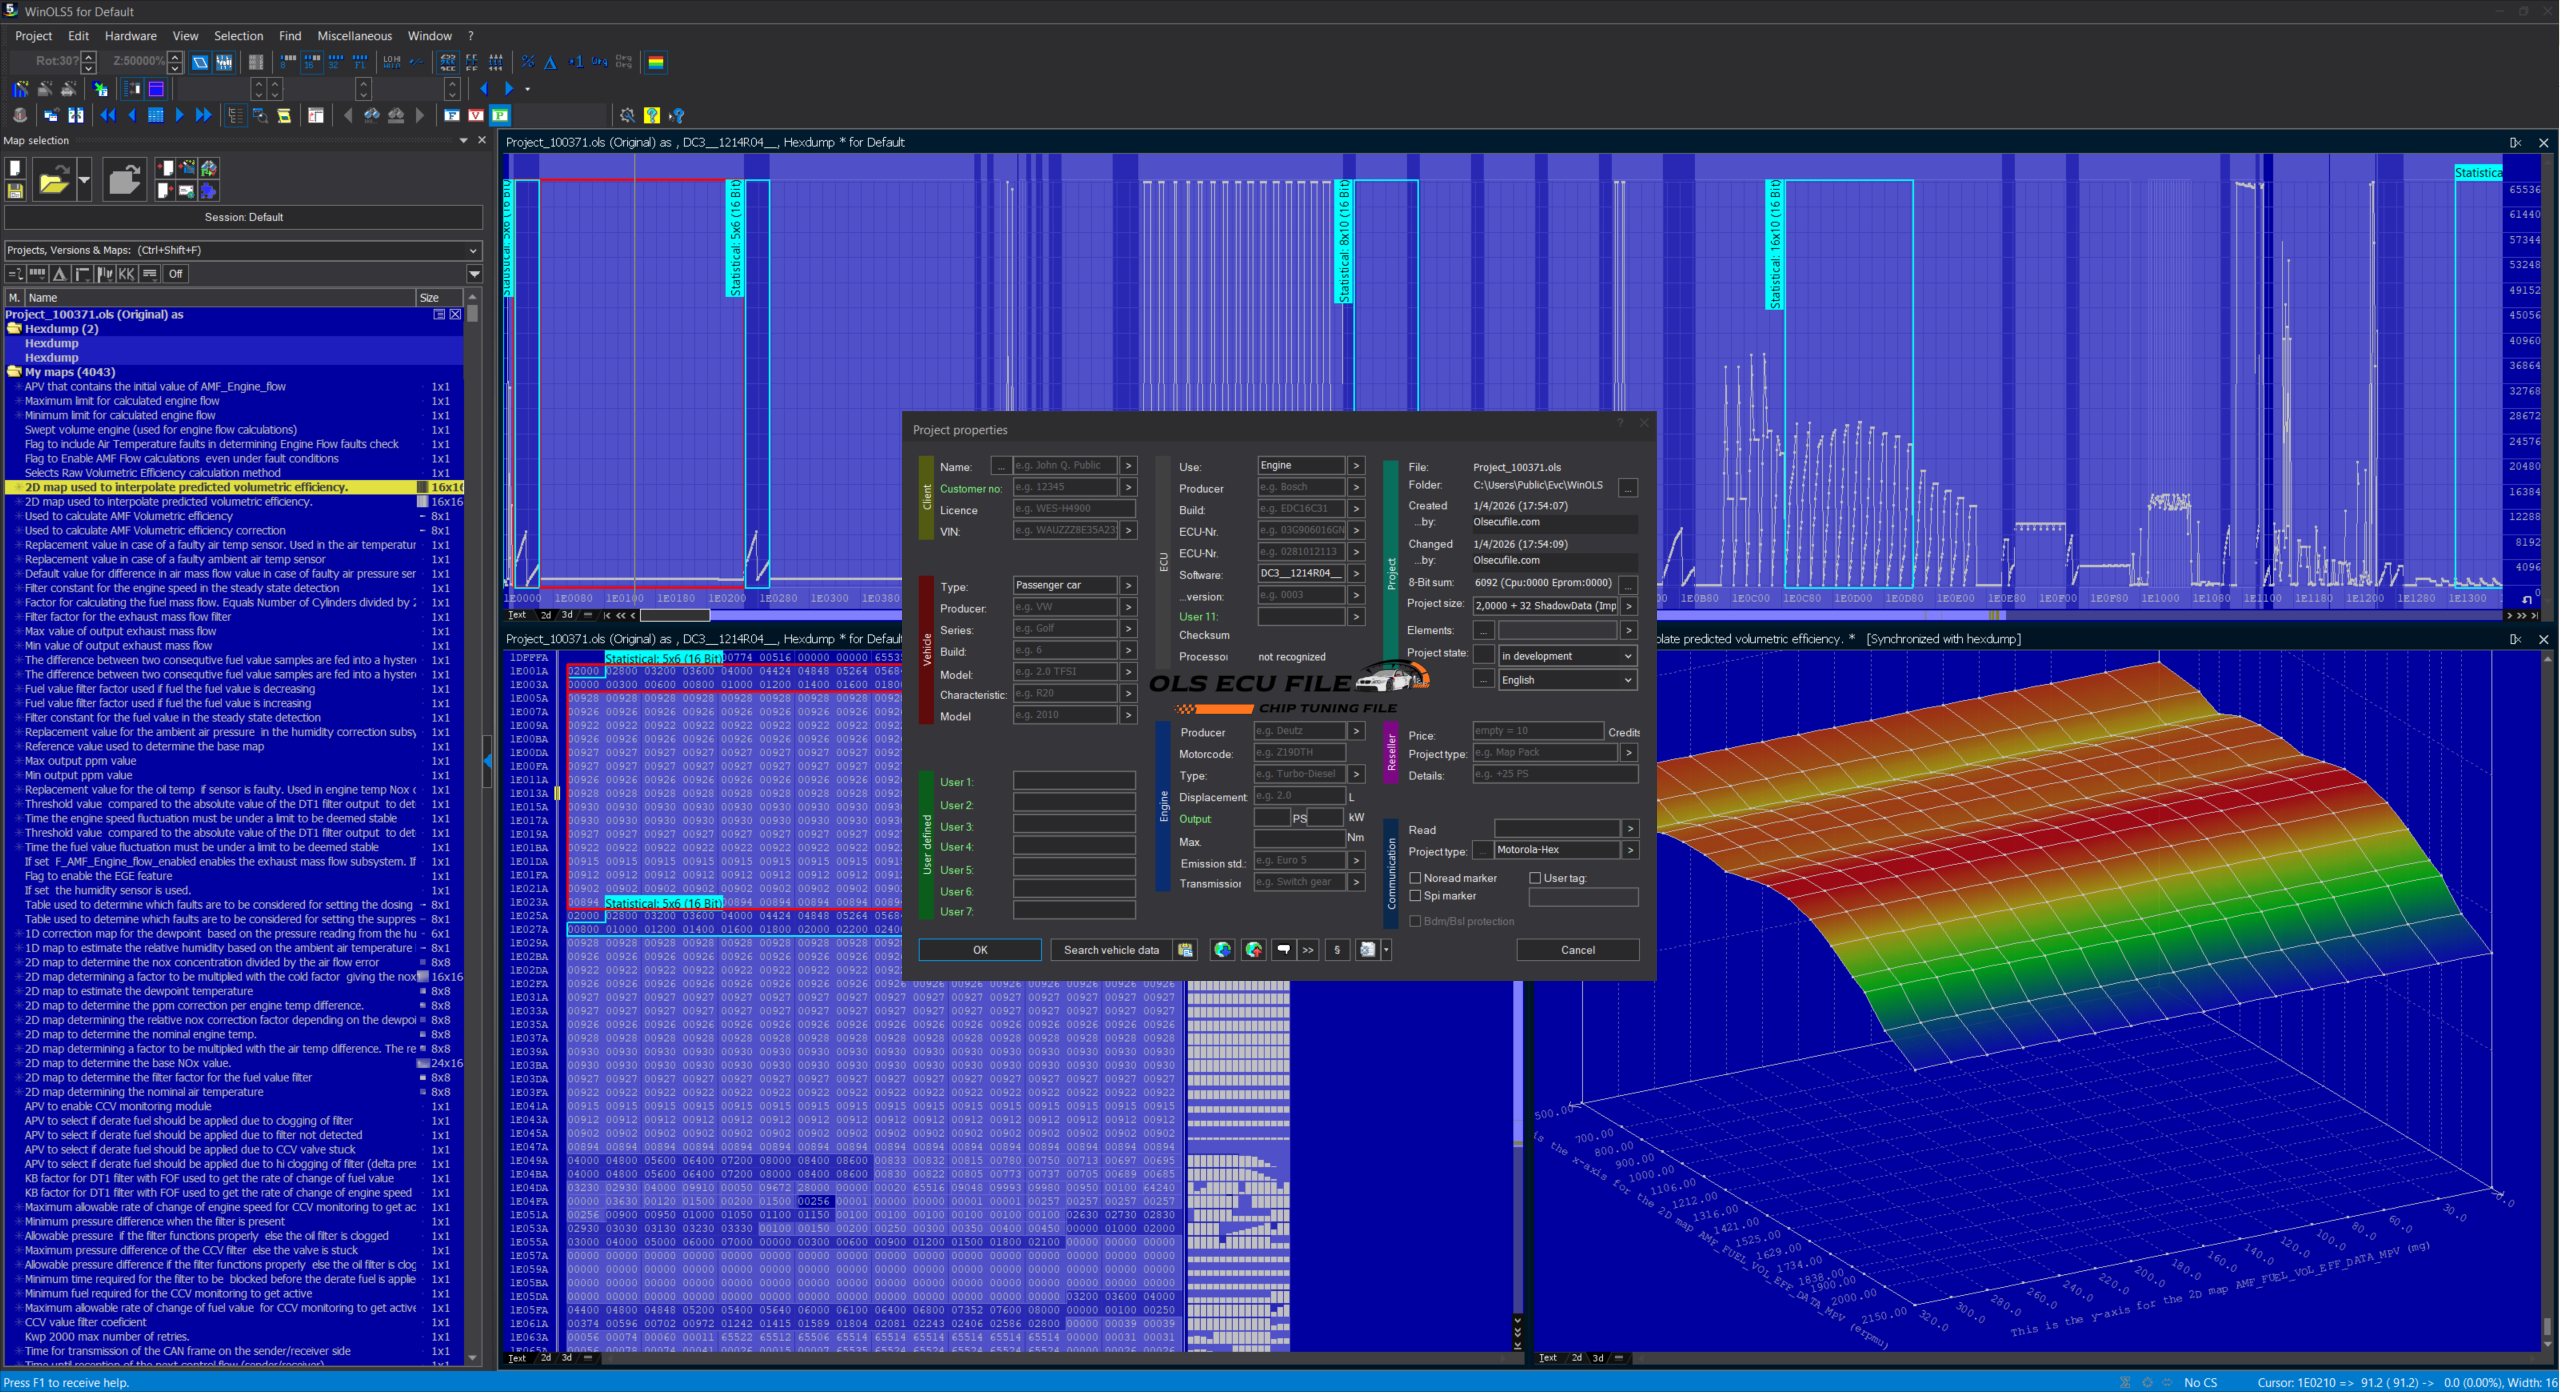Screen dimensions: 2560x1392
Task: Click the yellow question mark help icon
Action: pyautogui.click(x=652, y=115)
